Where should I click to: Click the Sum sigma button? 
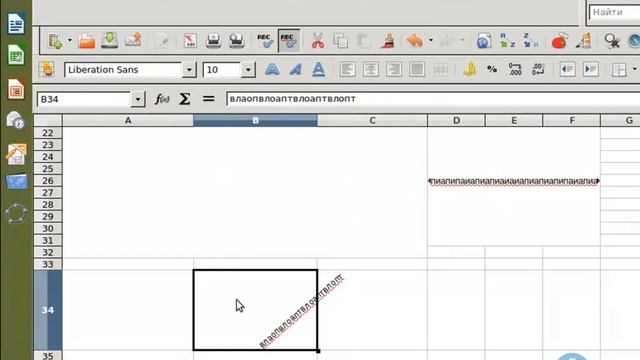click(184, 99)
